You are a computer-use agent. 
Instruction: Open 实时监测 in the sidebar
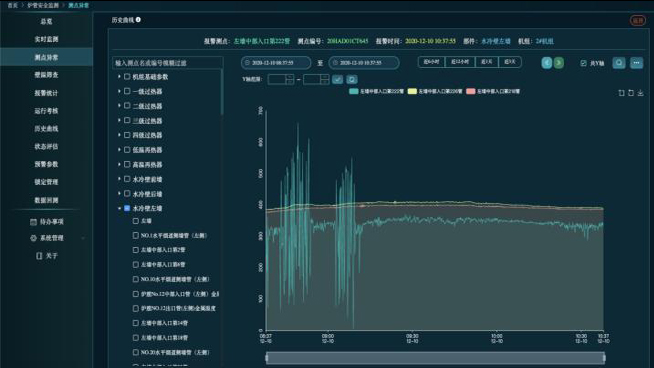point(46,39)
